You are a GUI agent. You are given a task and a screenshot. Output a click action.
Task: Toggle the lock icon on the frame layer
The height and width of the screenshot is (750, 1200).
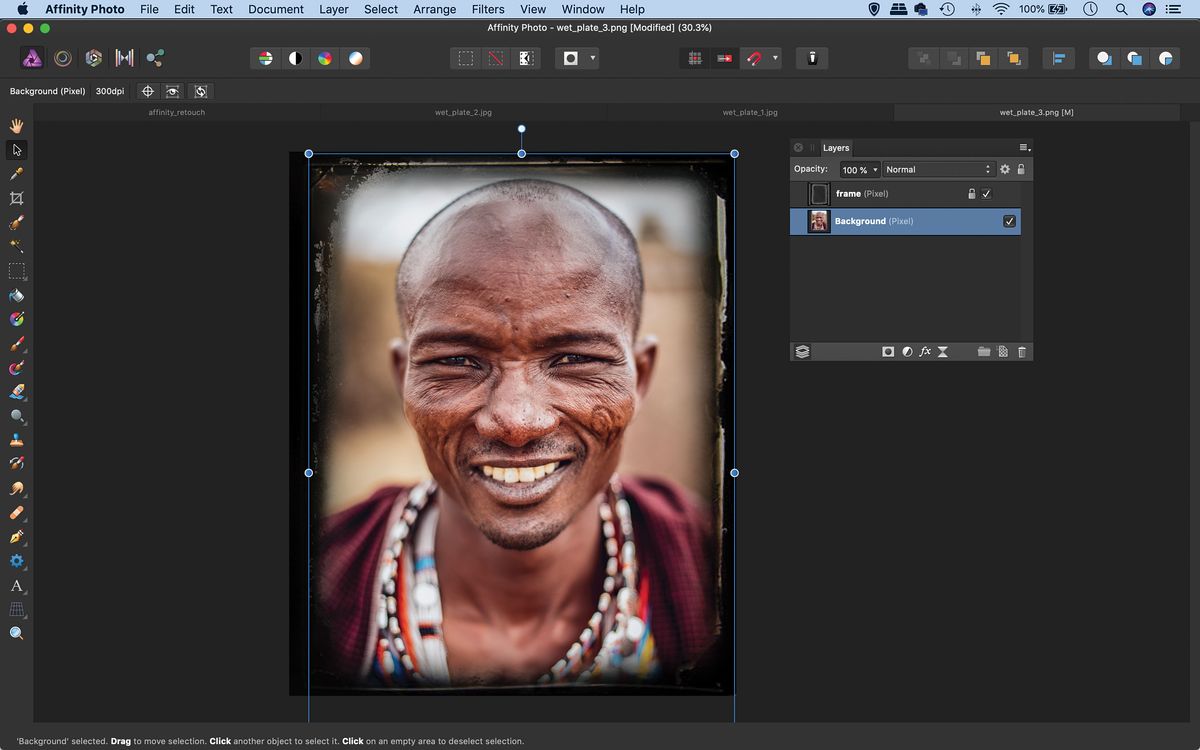[x=970, y=193]
